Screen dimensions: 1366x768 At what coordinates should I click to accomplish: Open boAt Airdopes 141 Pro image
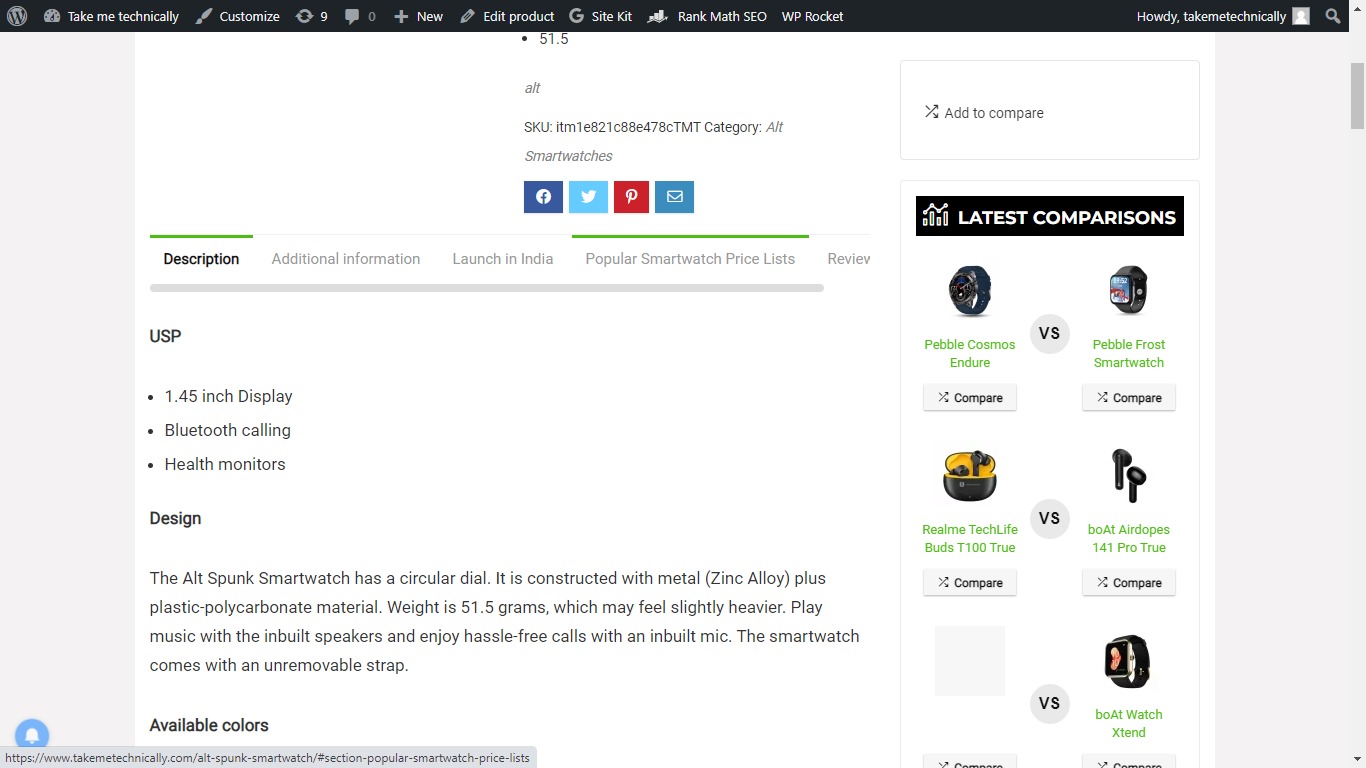[x=1129, y=476]
